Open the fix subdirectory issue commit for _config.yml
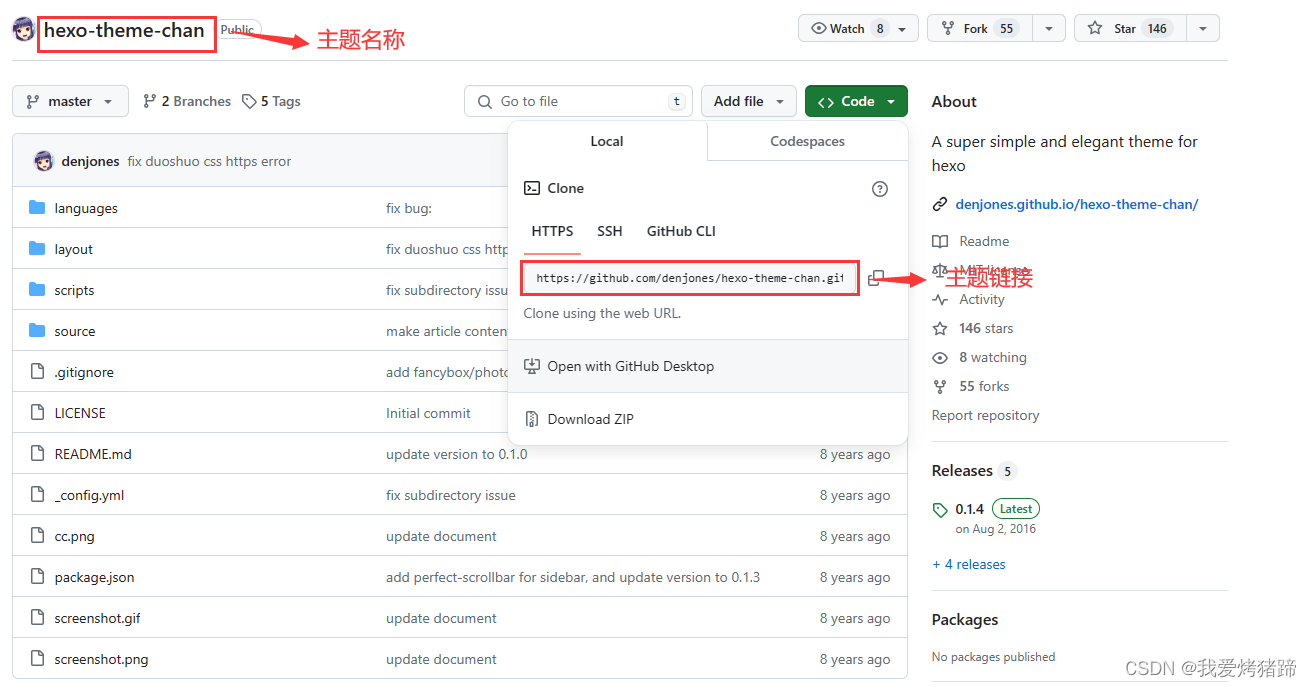This screenshot has width=1312, height=687. [x=451, y=495]
